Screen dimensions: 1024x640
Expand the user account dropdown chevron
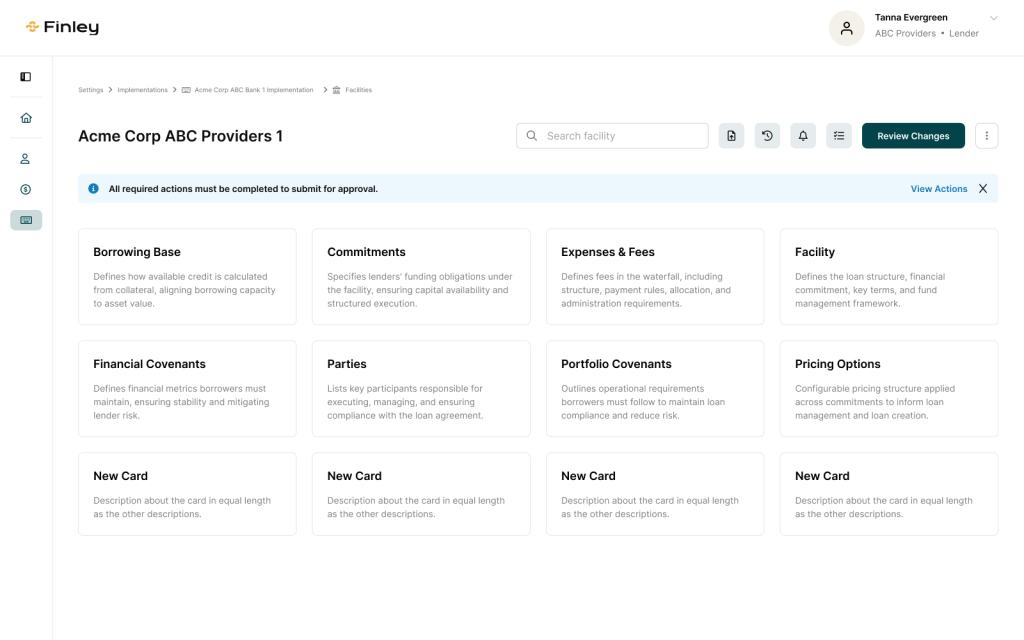(x=993, y=18)
